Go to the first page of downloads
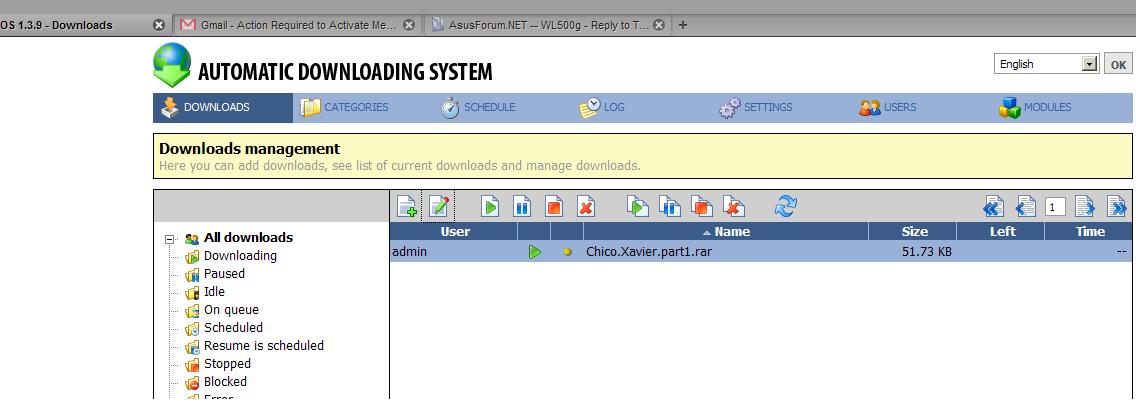 click(992, 207)
